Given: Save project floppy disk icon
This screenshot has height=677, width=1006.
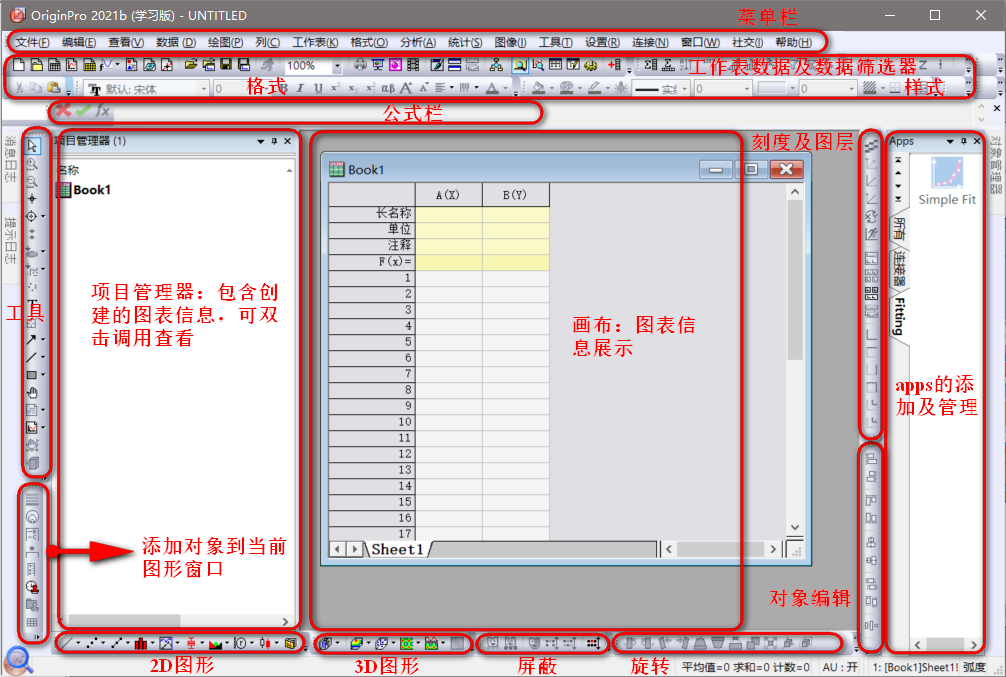Looking at the screenshot, I should (x=226, y=65).
